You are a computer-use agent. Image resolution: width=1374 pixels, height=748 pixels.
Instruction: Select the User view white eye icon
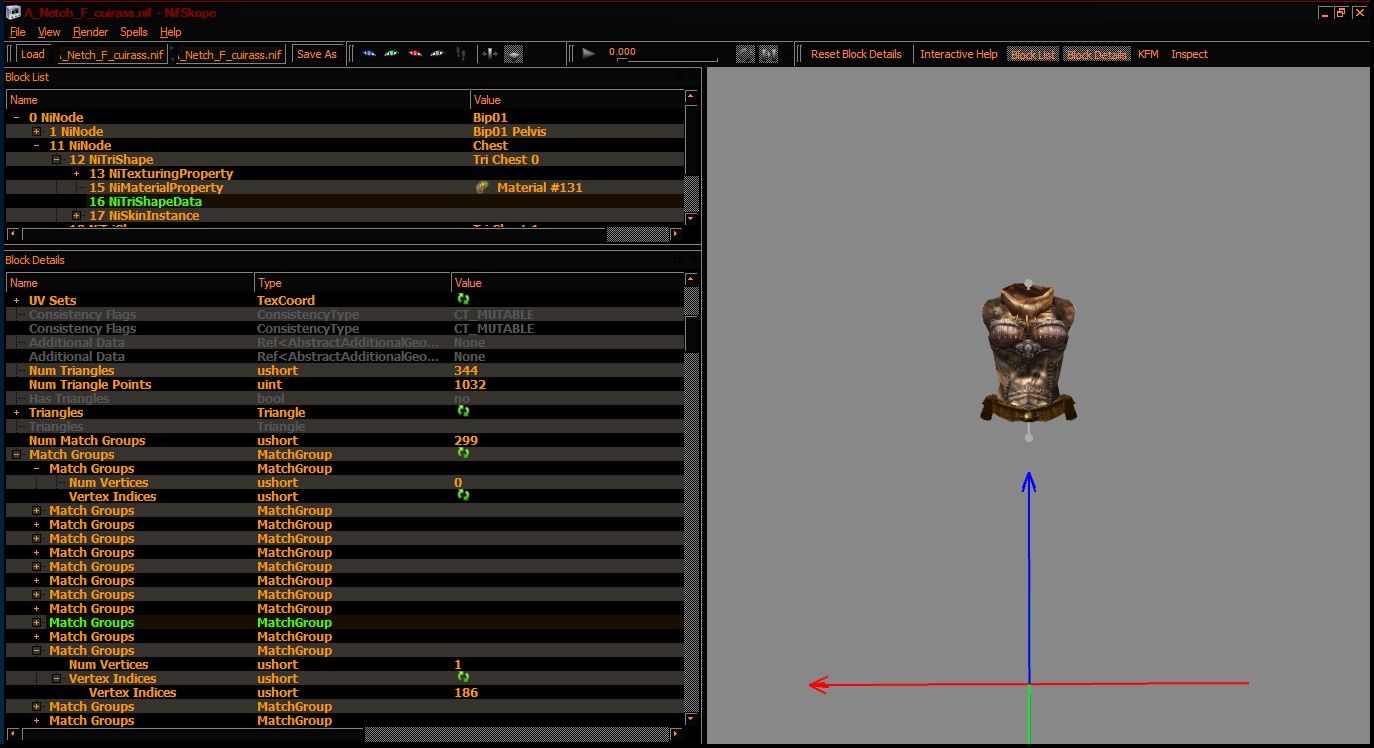coord(437,54)
